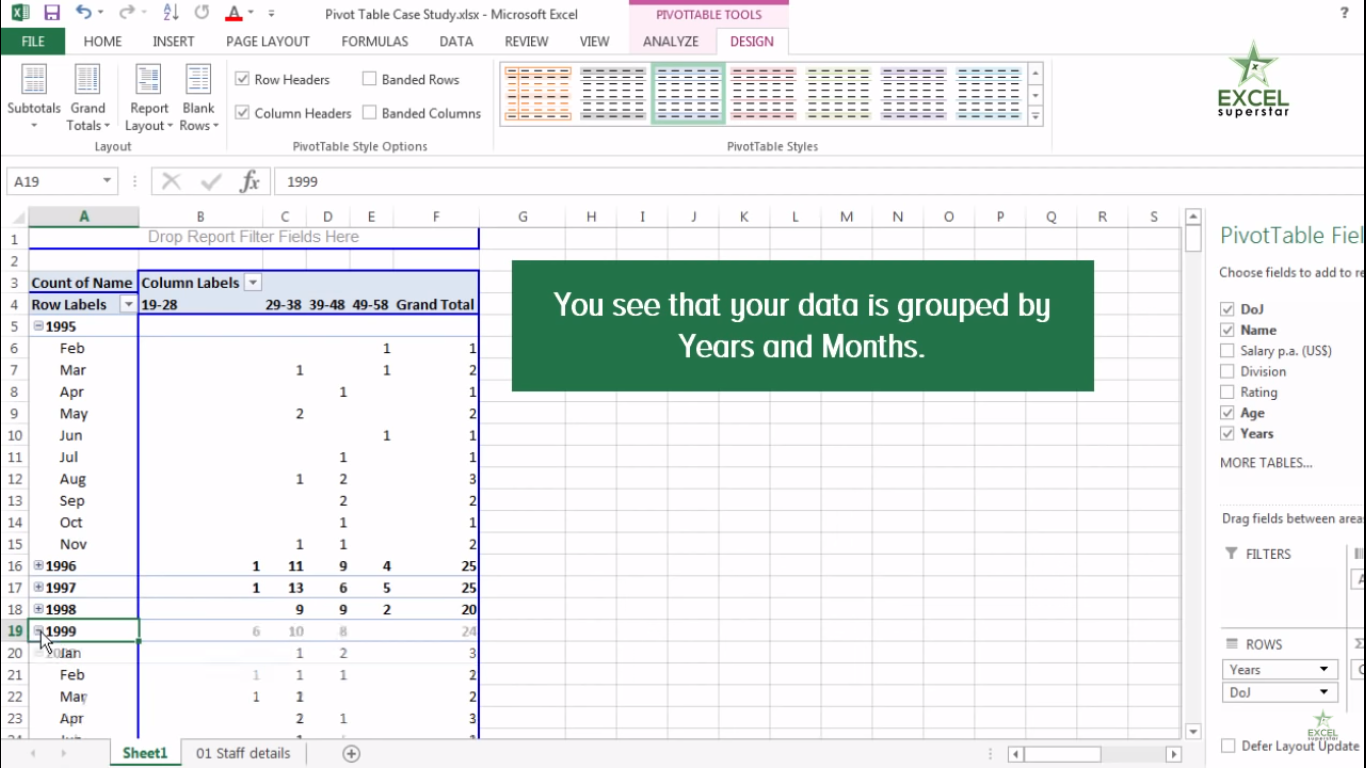Viewport: 1366px width, 768px height.
Task: Switch to the FORMULAS ribbon tab
Action: click(x=375, y=41)
